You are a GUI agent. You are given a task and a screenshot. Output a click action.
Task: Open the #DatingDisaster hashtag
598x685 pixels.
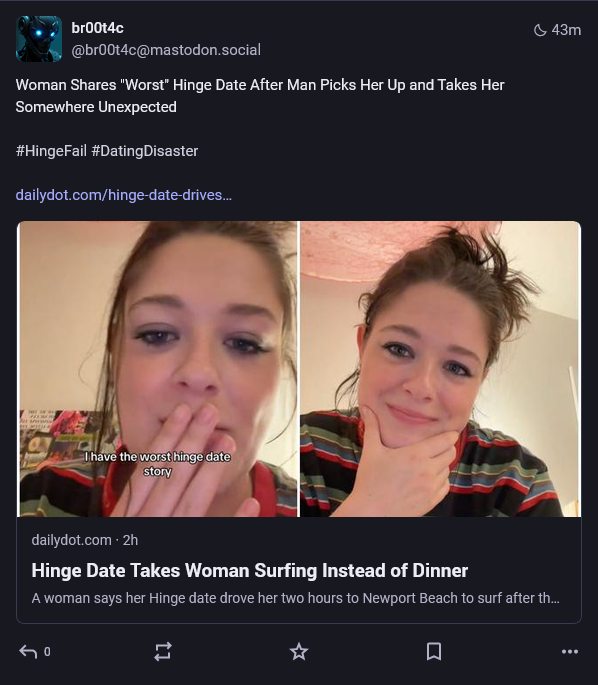145,151
